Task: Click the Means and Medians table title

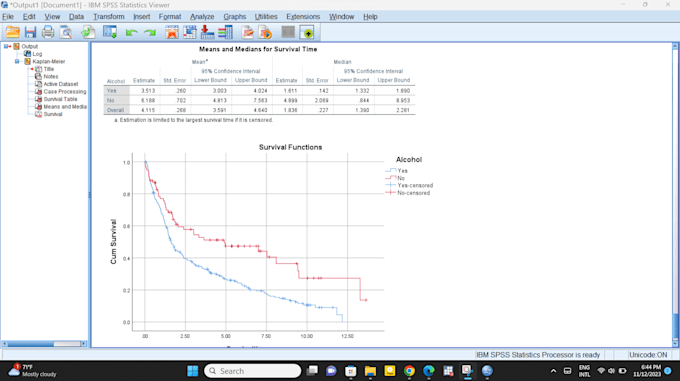Action: coord(258,49)
